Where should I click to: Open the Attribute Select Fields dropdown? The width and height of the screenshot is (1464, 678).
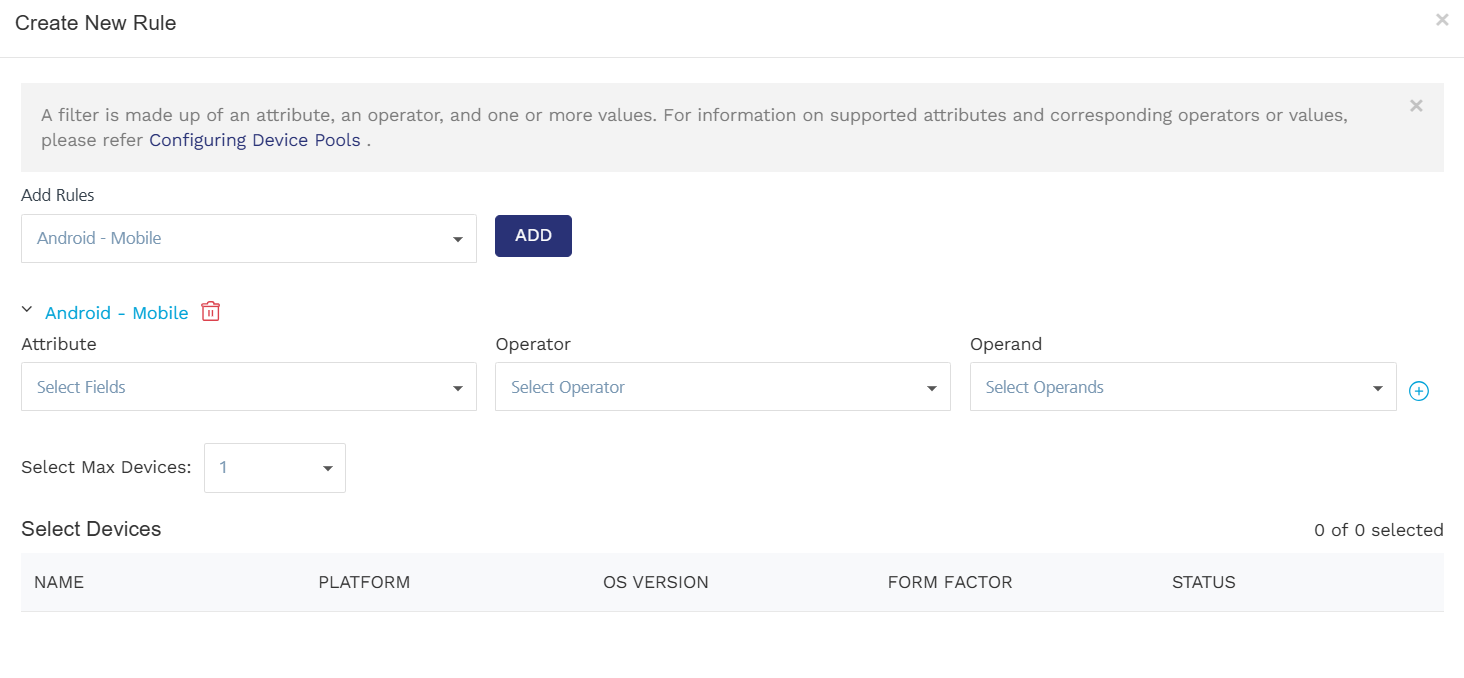(x=248, y=387)
